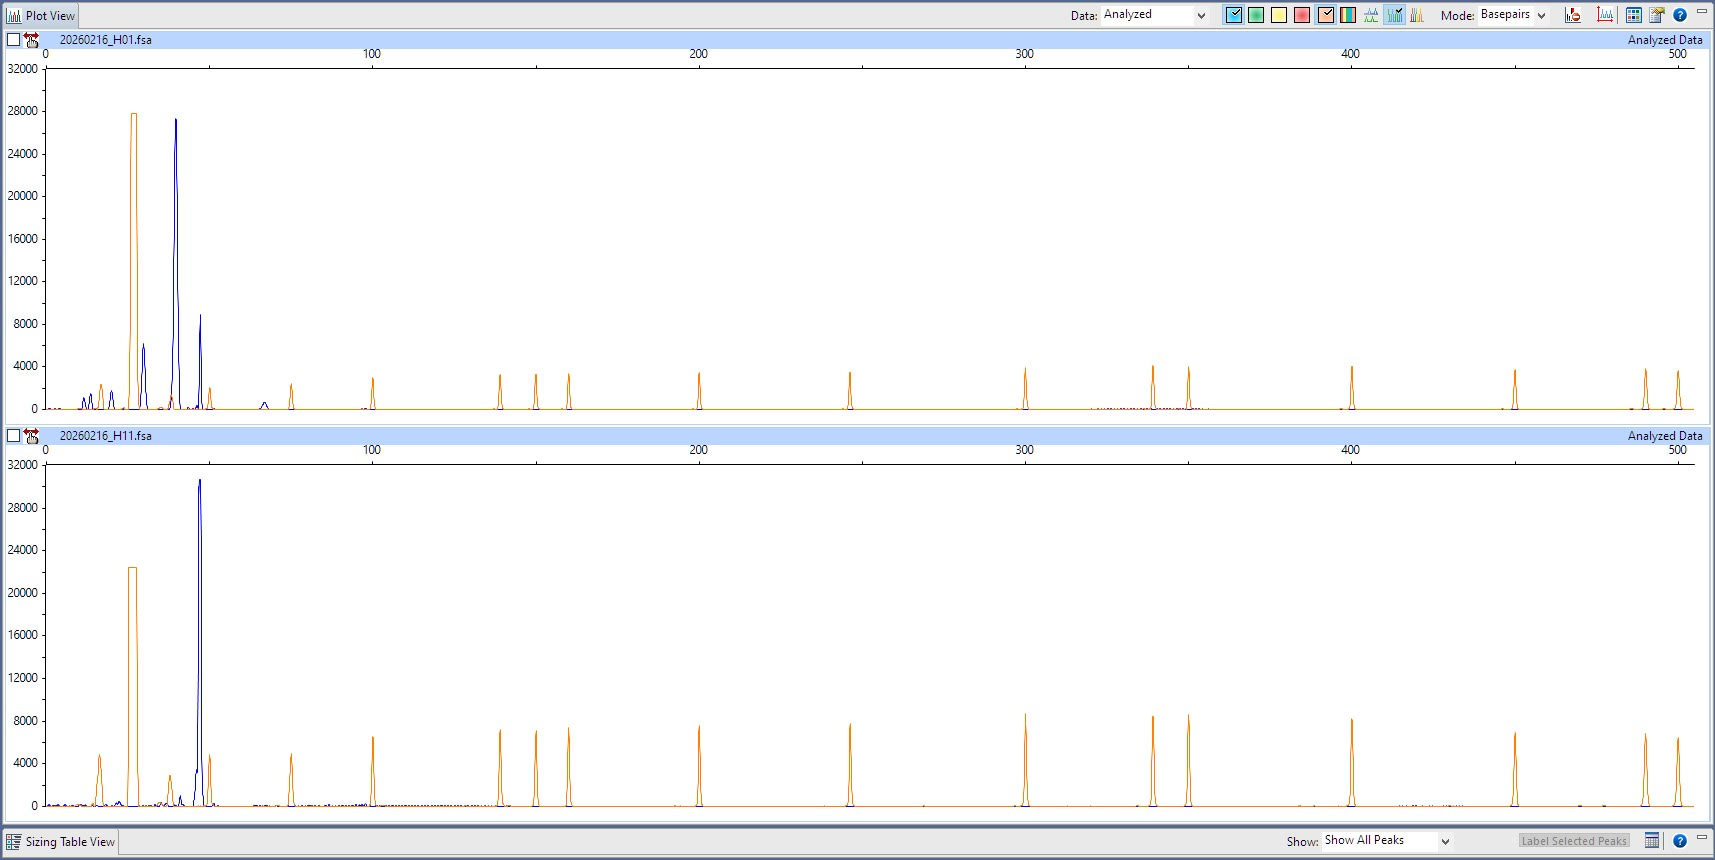Select the 20260216_H11.fsa file name
This screenshot has height=860, width=1715.
click(x=106, y=436)
